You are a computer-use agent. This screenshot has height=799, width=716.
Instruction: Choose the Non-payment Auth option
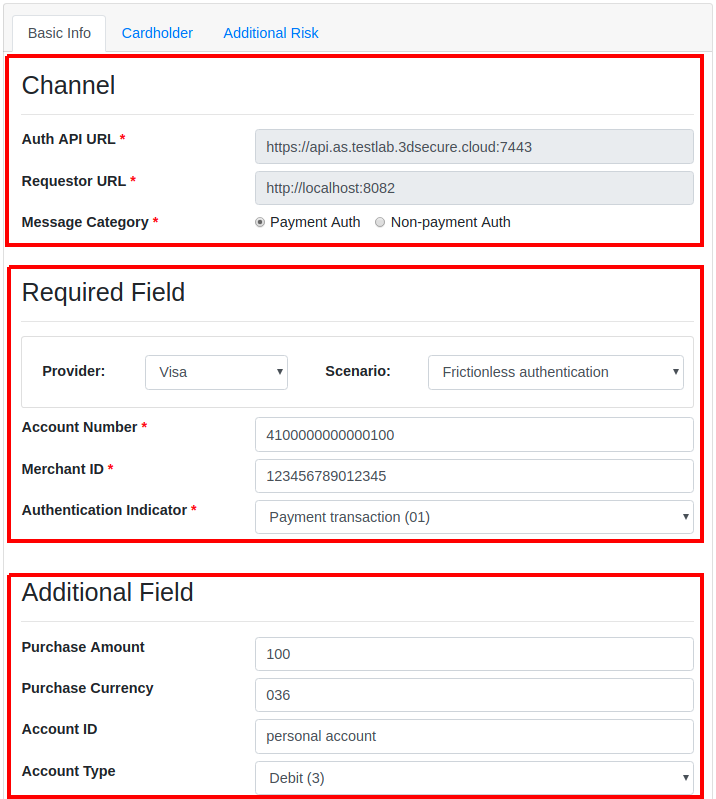380,222
